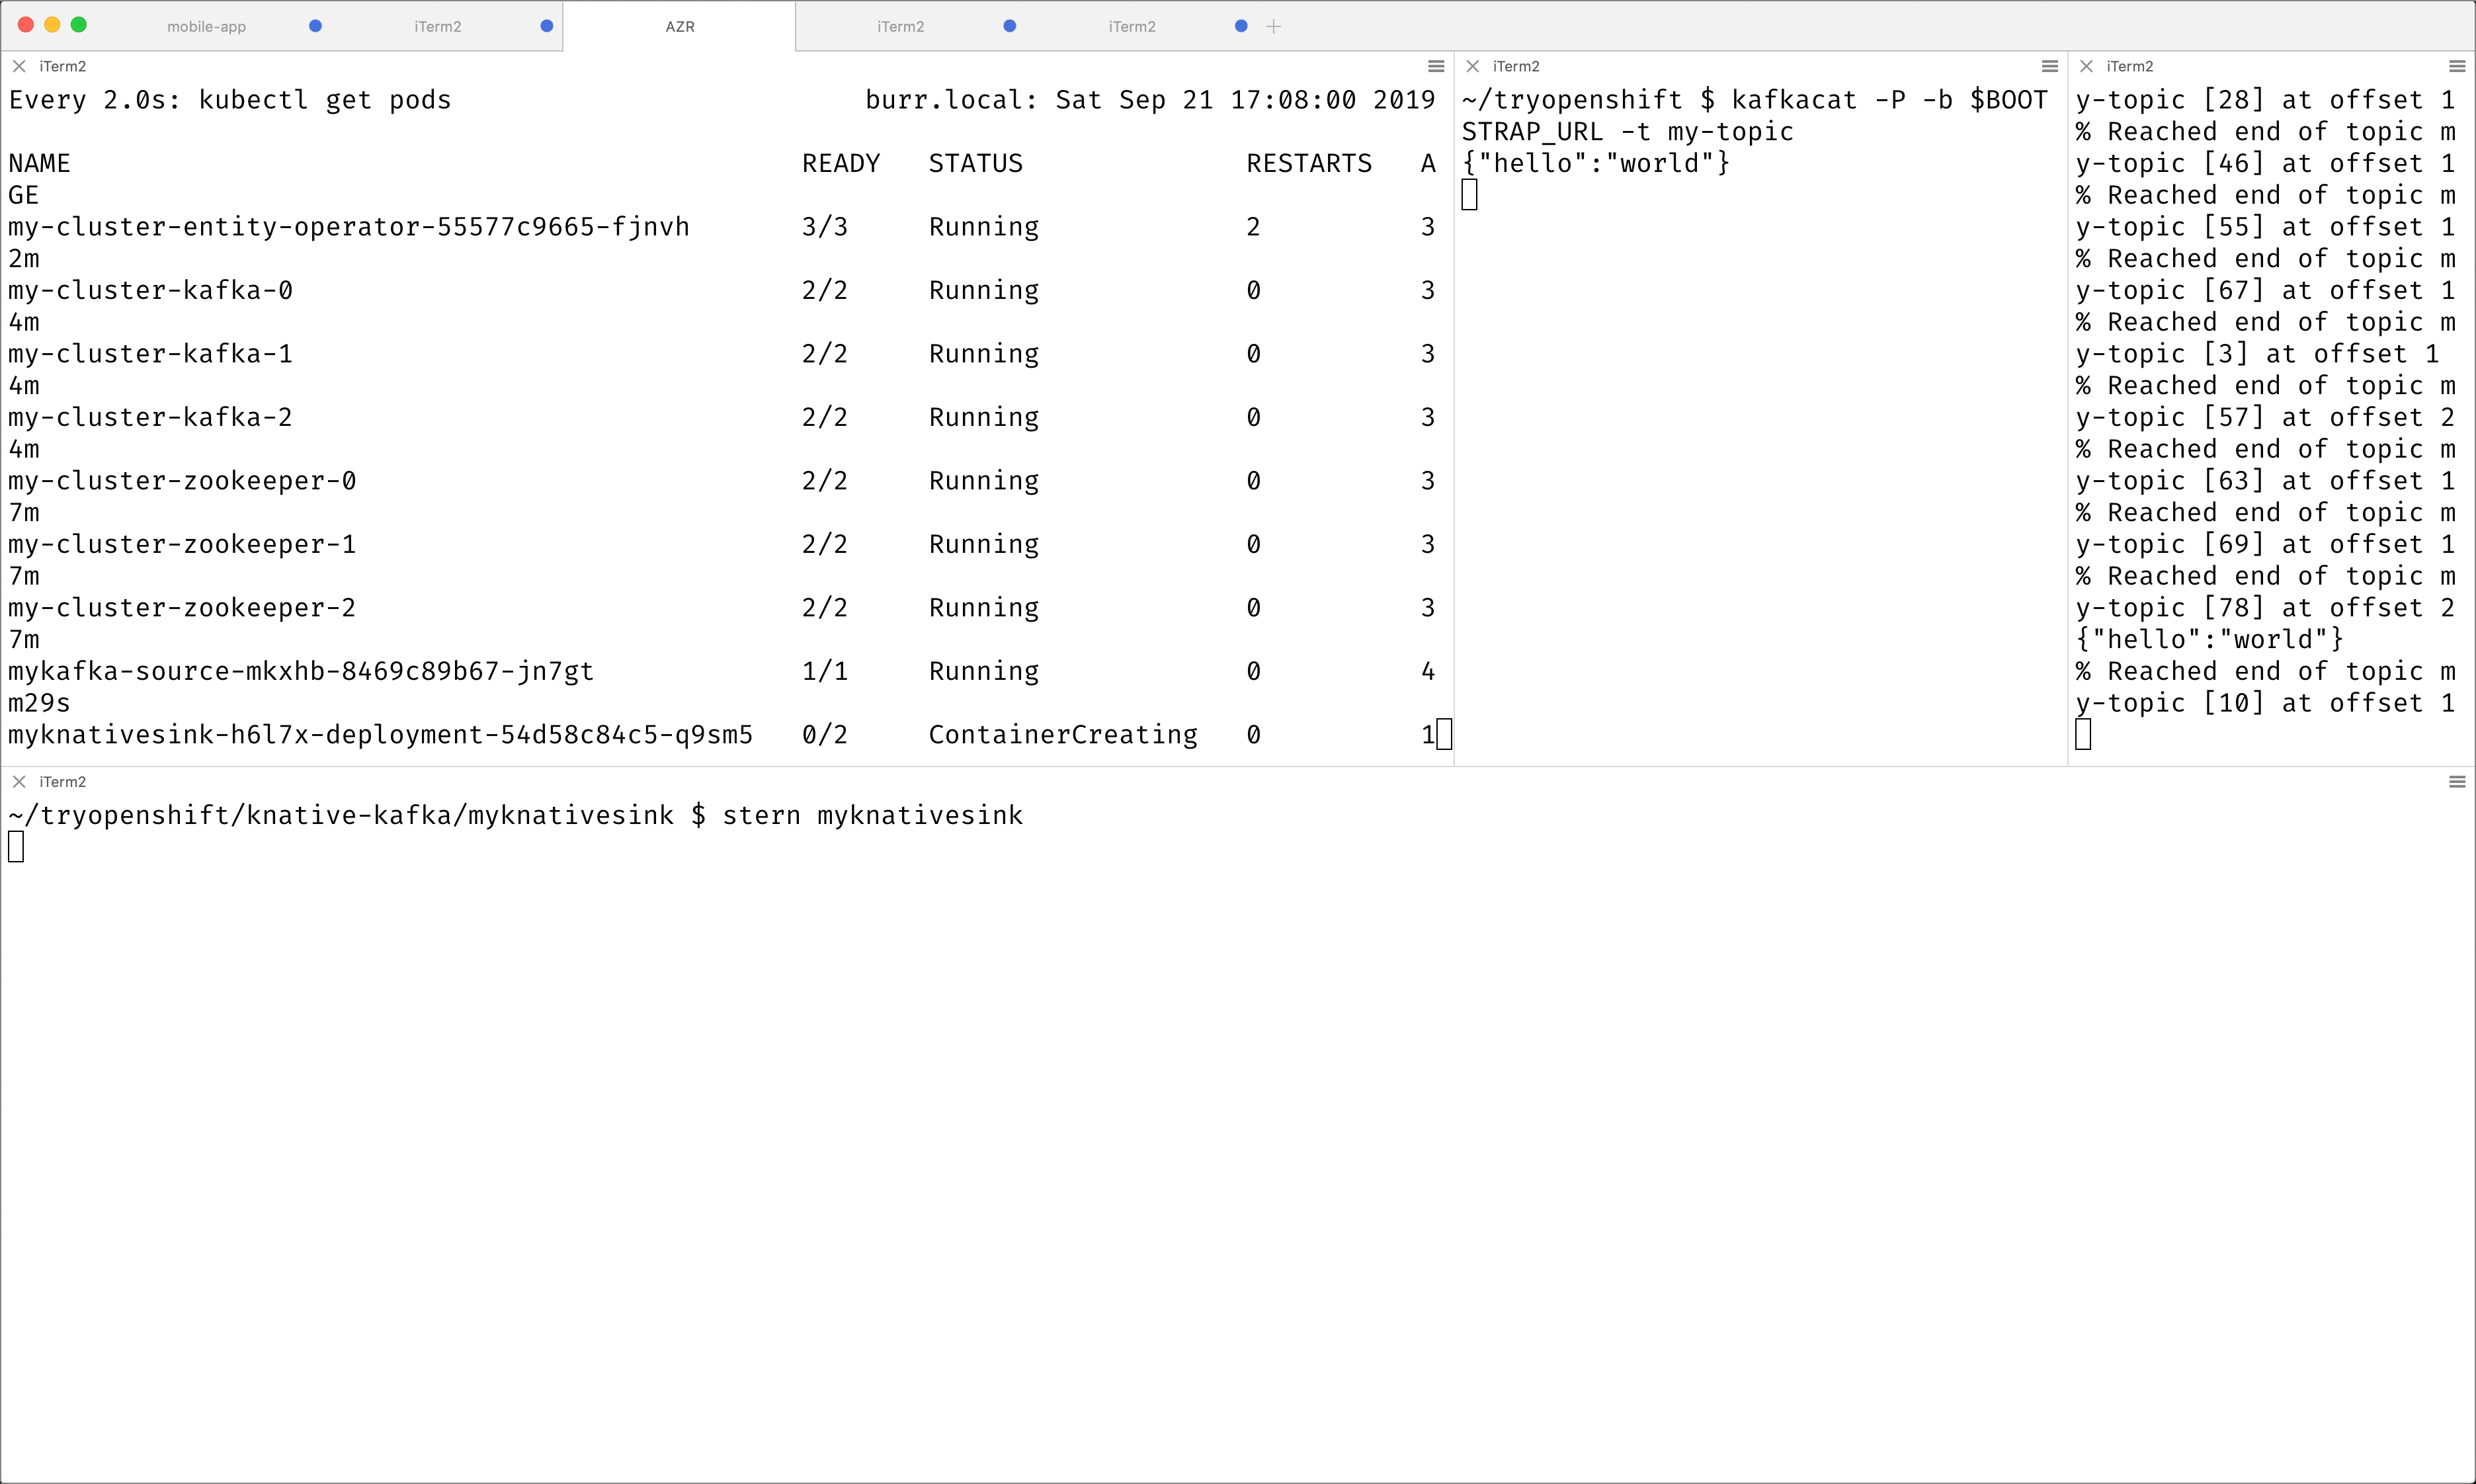This screenshot has width=2476, height=1484.
Task: Open hamburger menu of consumer output pane
Action: (x=2456, y=66)
